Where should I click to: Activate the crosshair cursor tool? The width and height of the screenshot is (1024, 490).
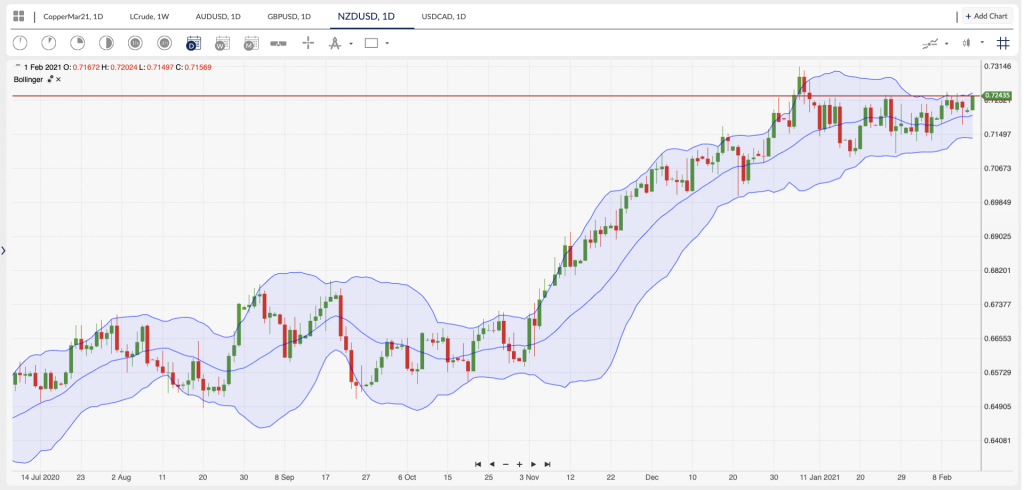pyautogui.click(x=308, y=43)
